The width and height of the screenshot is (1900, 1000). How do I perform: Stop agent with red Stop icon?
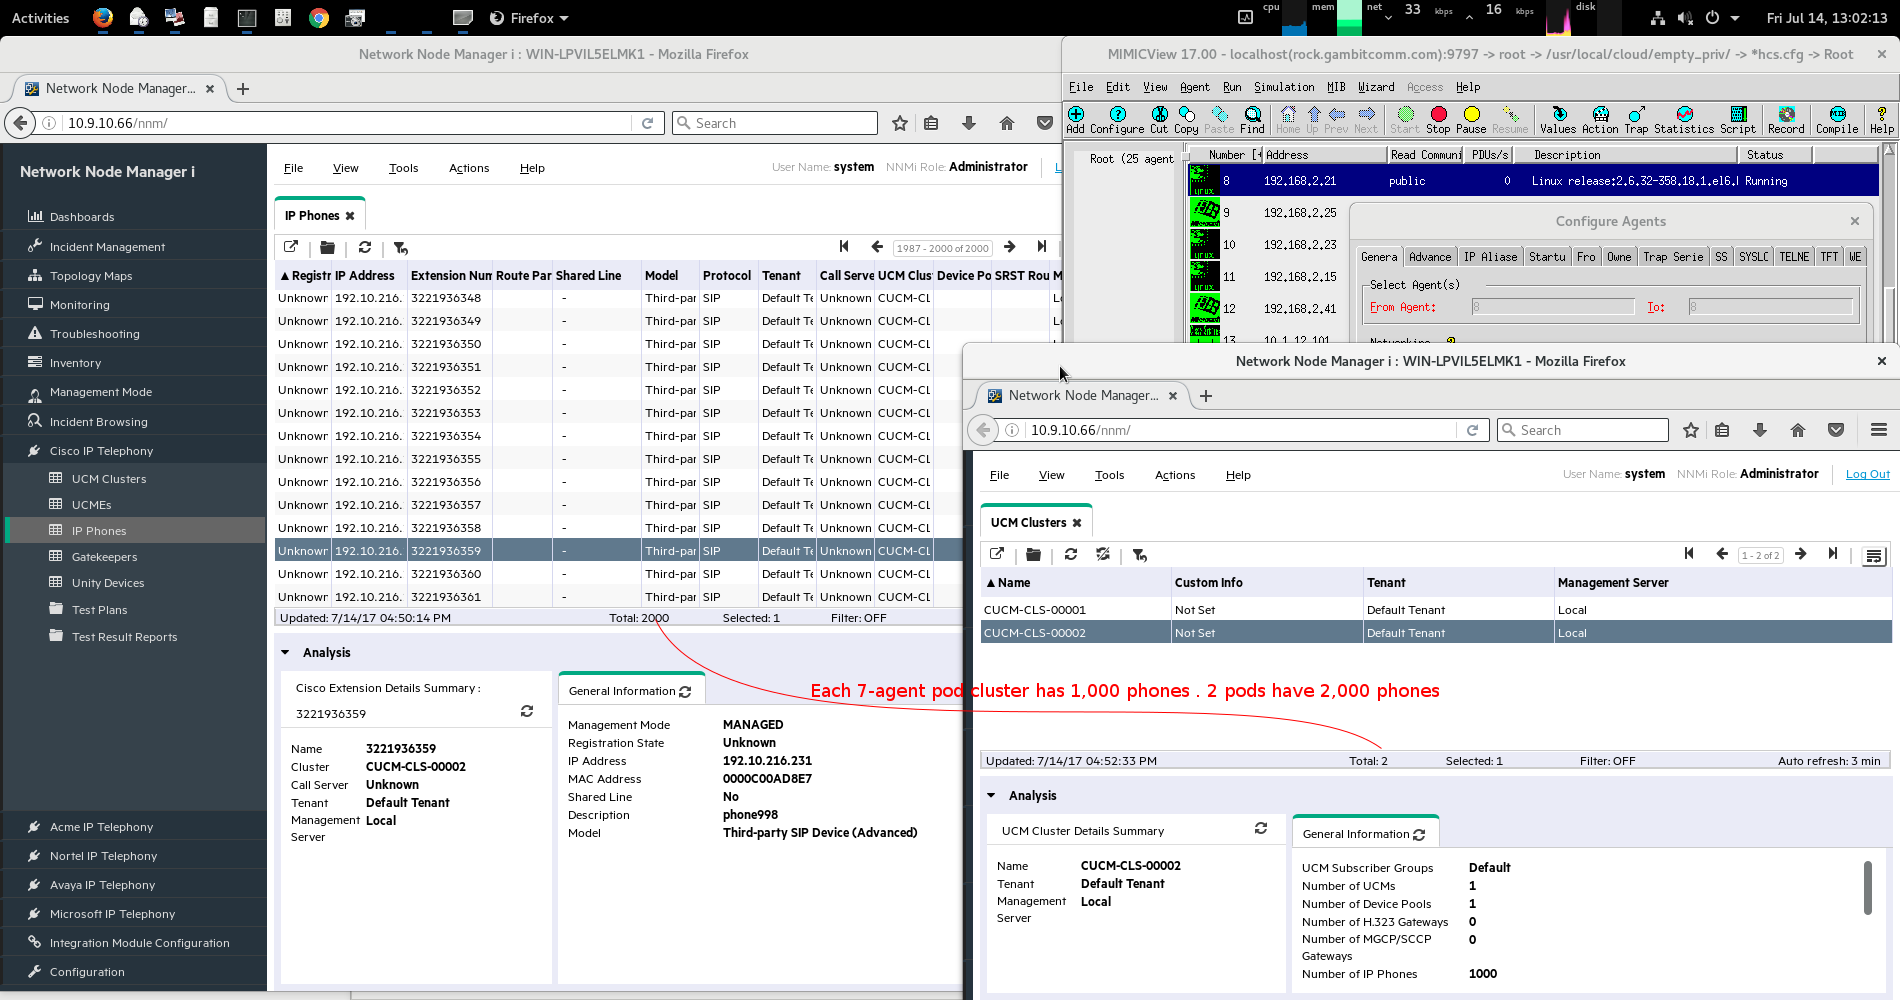(1438, 120)
